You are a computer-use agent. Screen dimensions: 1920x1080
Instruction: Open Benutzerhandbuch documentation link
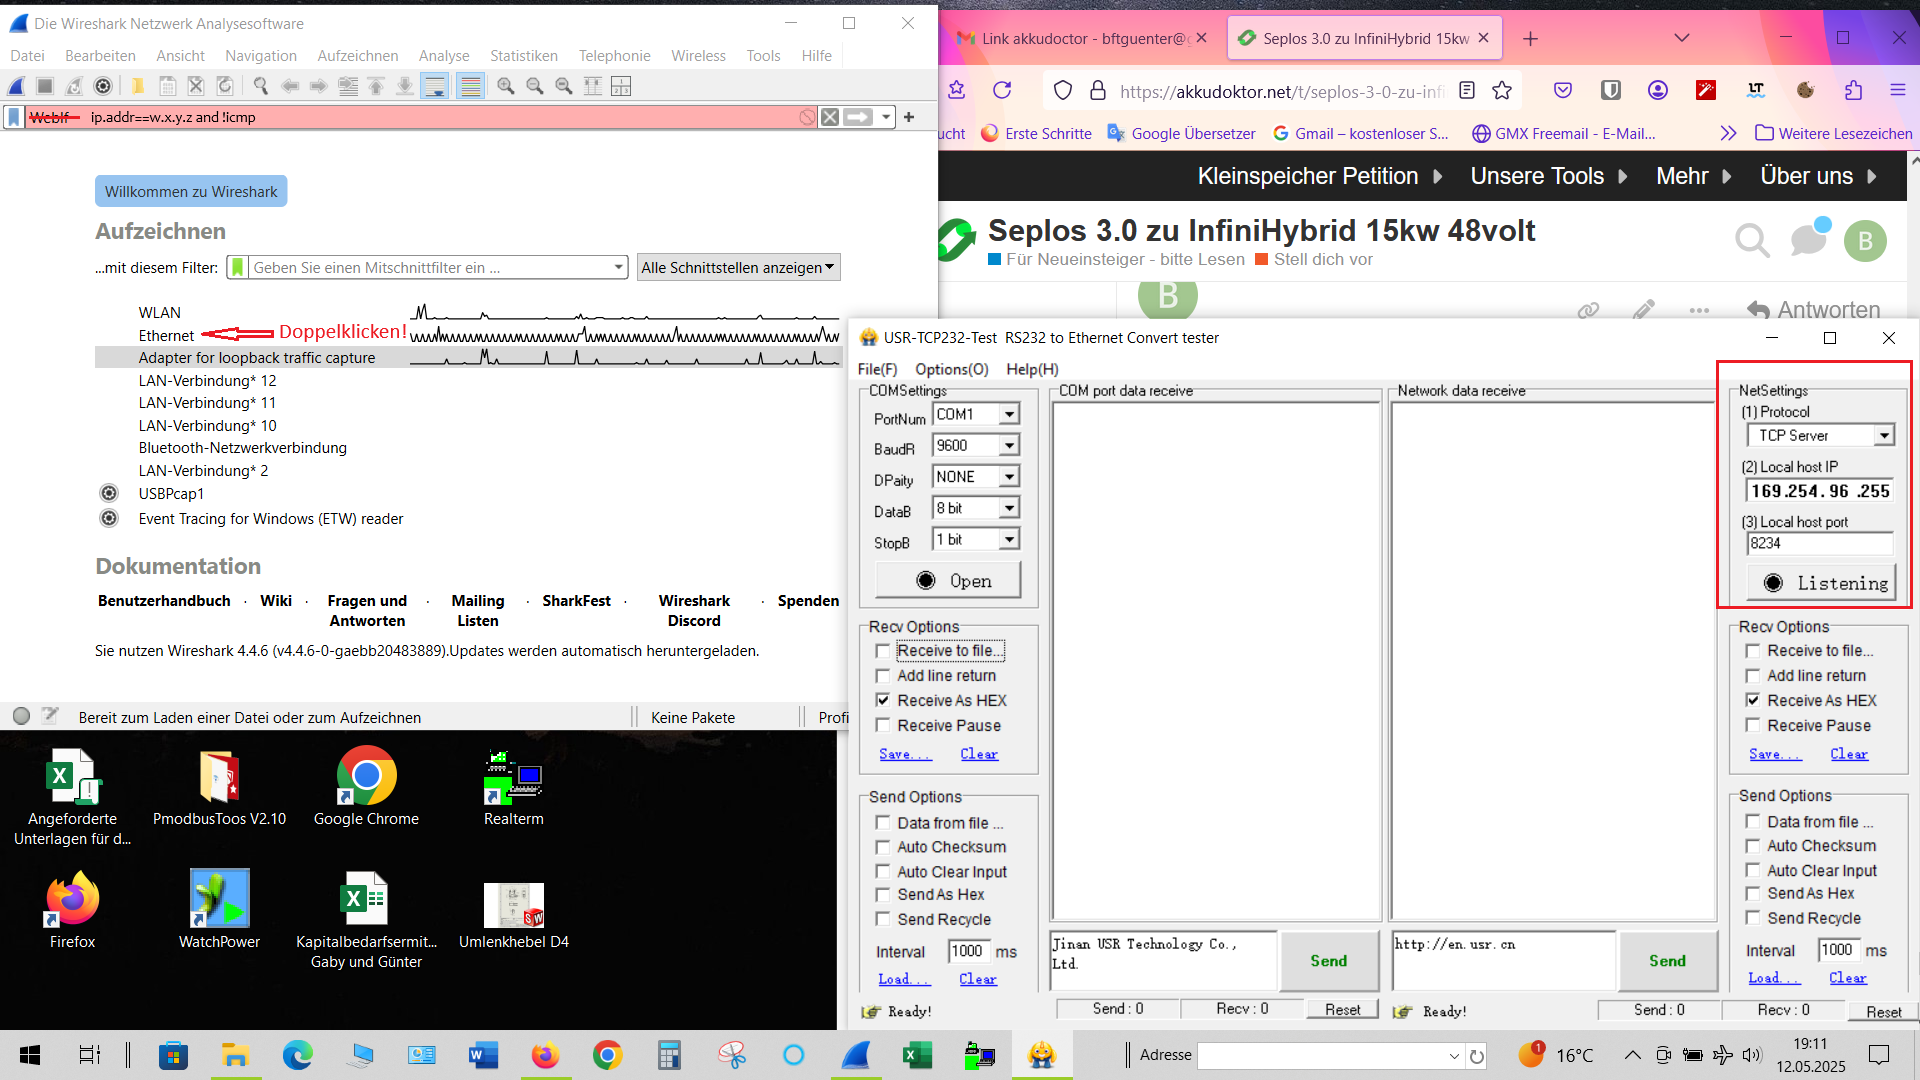[x=164, y=601]
